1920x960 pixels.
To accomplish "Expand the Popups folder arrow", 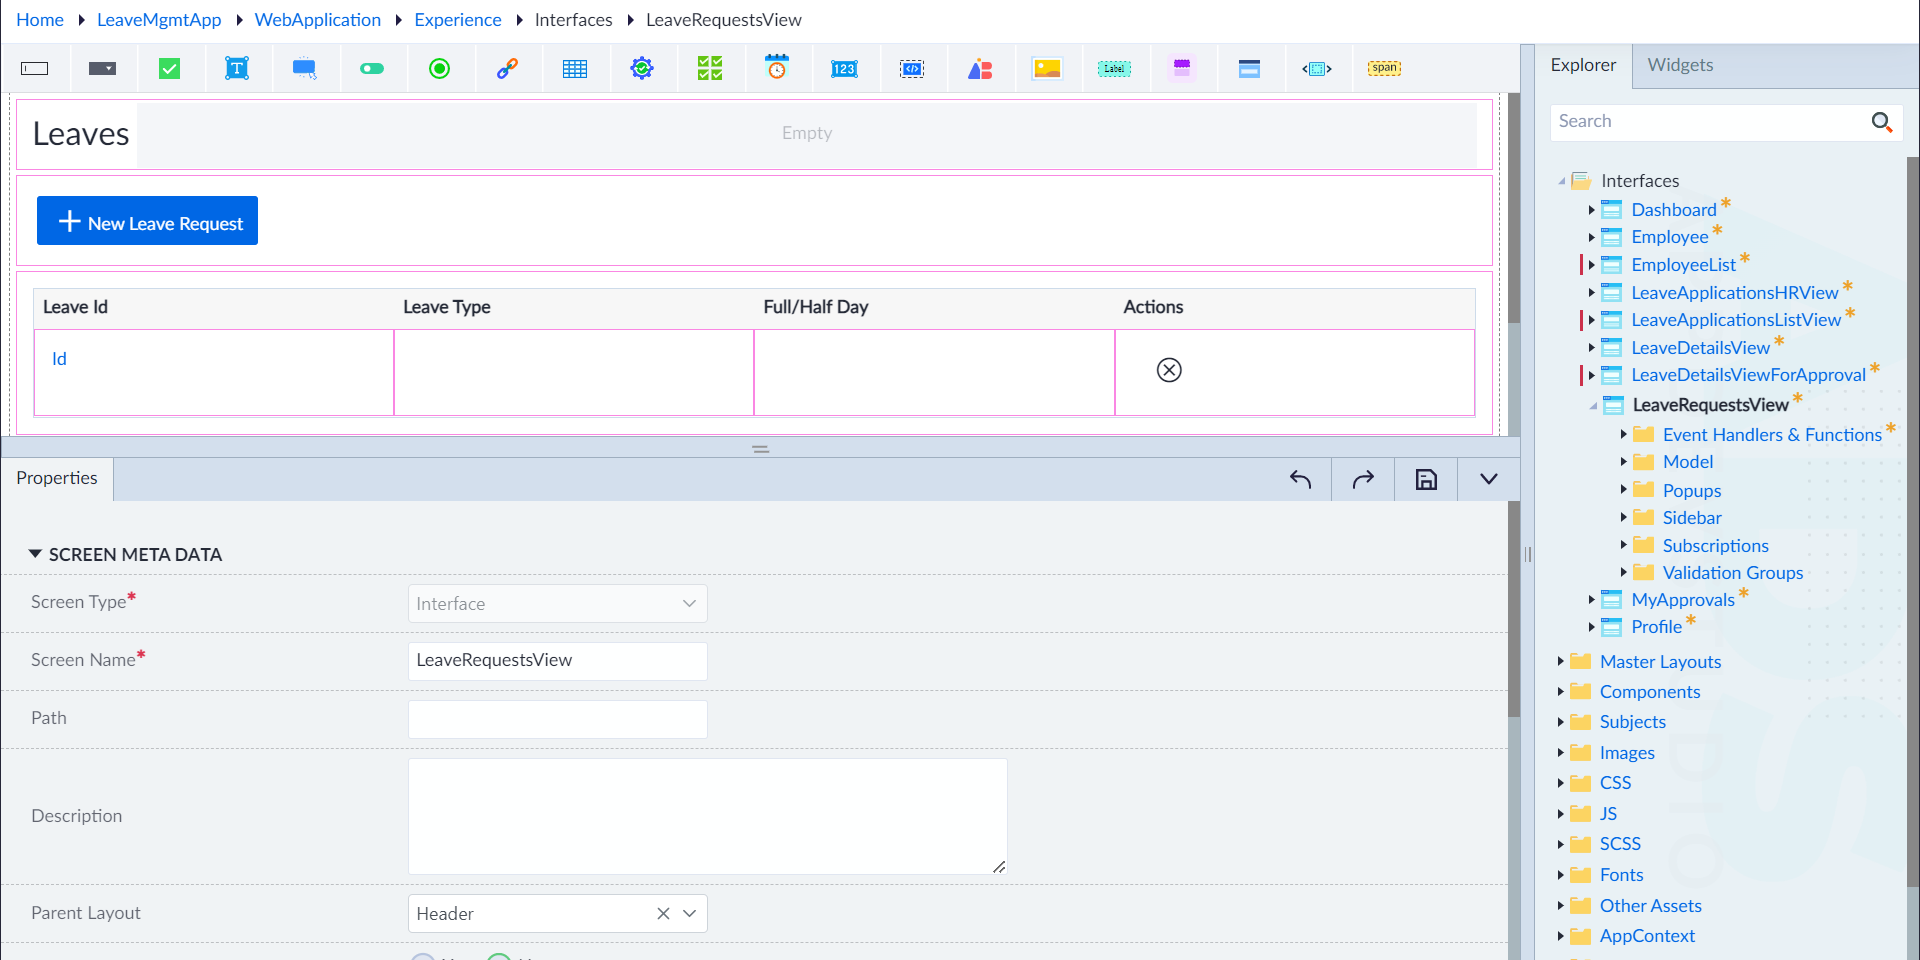I will coord(1623,489).
